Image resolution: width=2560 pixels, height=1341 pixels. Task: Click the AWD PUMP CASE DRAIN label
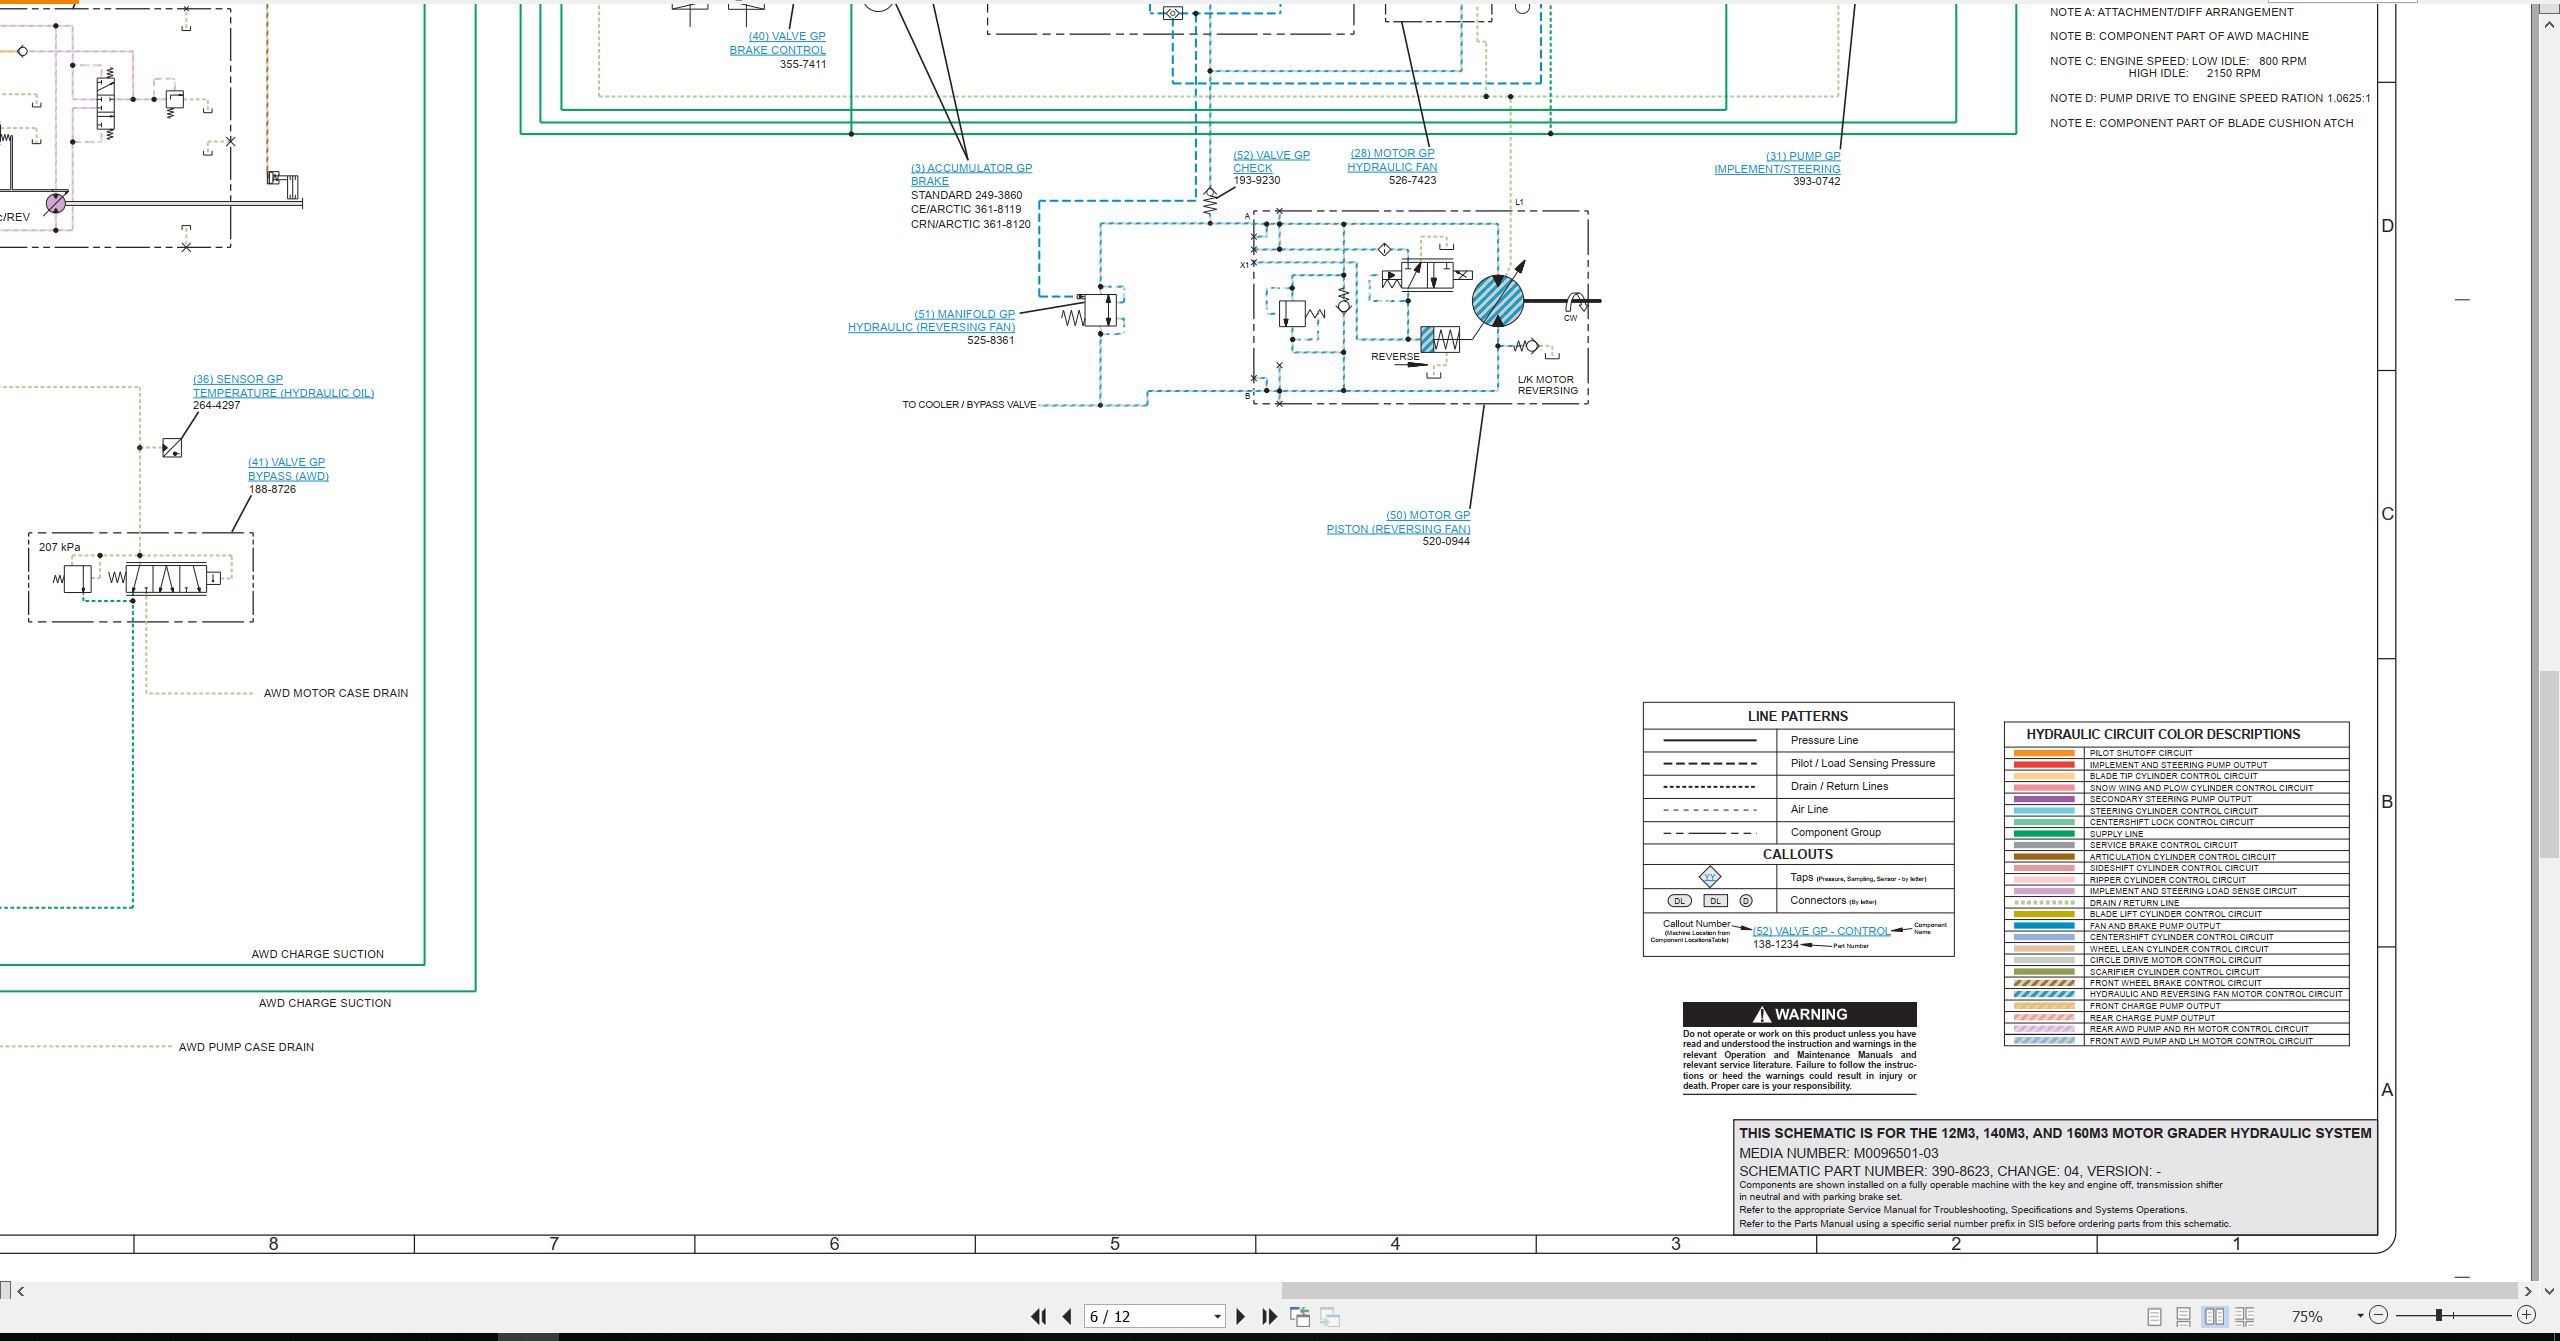pos(246,1047)
